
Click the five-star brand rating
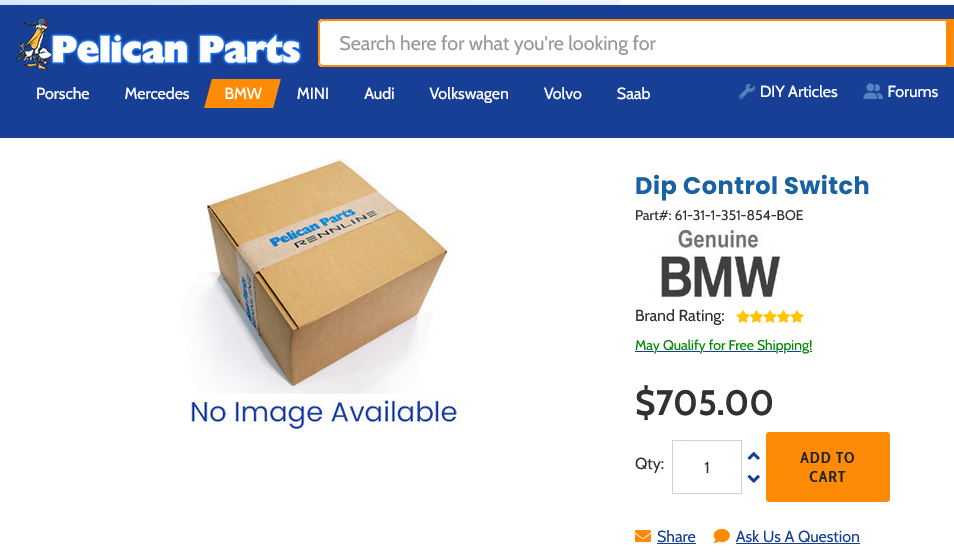click(770, 316)
